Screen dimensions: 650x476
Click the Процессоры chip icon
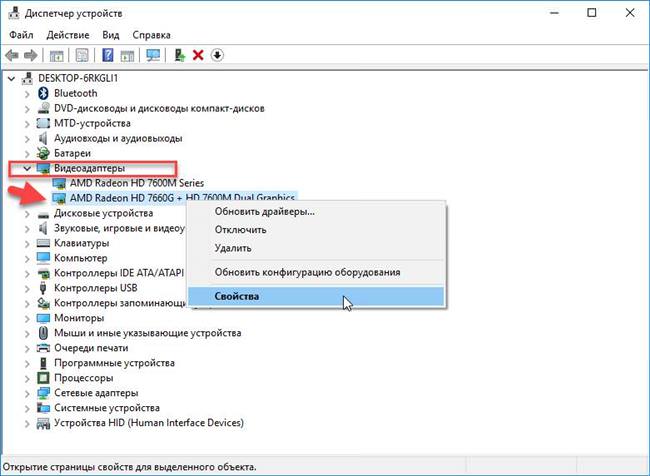(43, 378)
